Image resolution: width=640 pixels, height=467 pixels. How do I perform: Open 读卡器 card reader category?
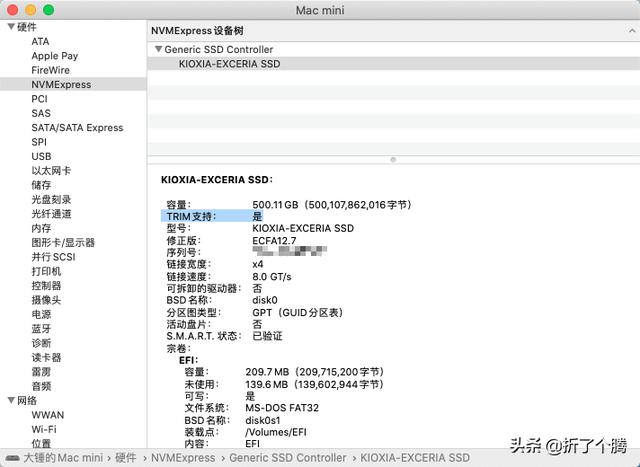pos(46,357)
